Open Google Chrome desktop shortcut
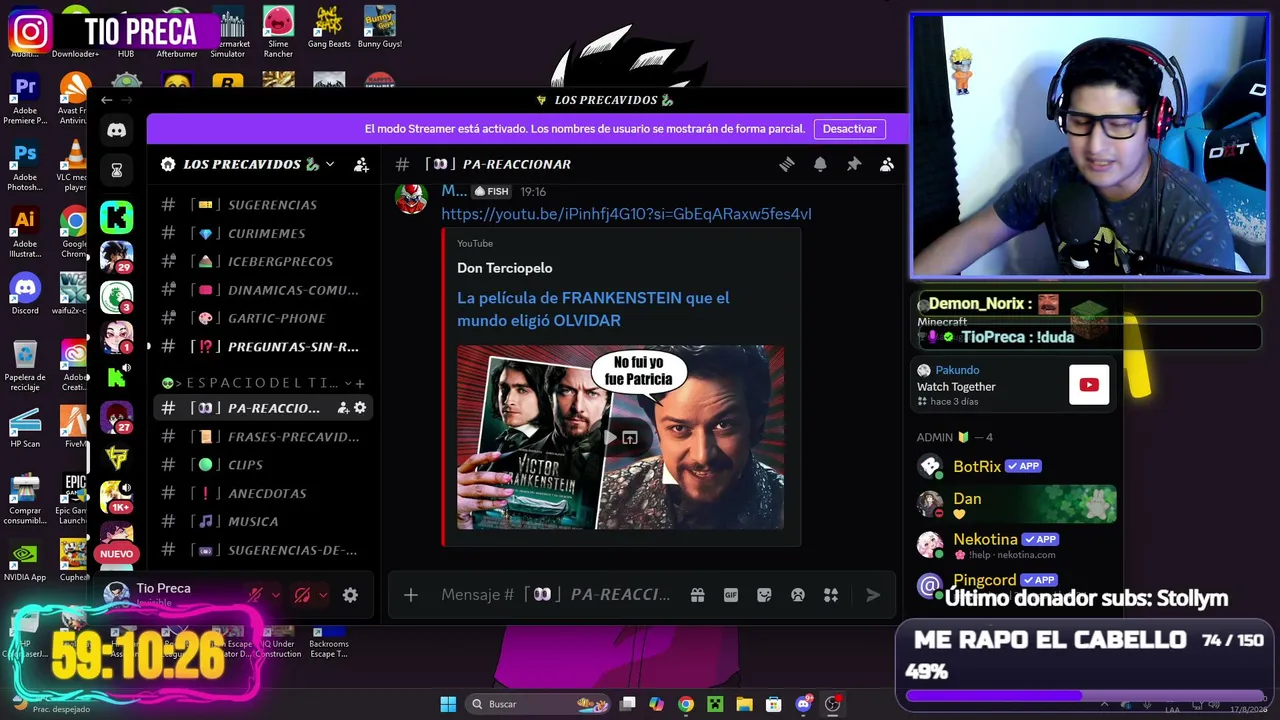 (x=74, y=233)
